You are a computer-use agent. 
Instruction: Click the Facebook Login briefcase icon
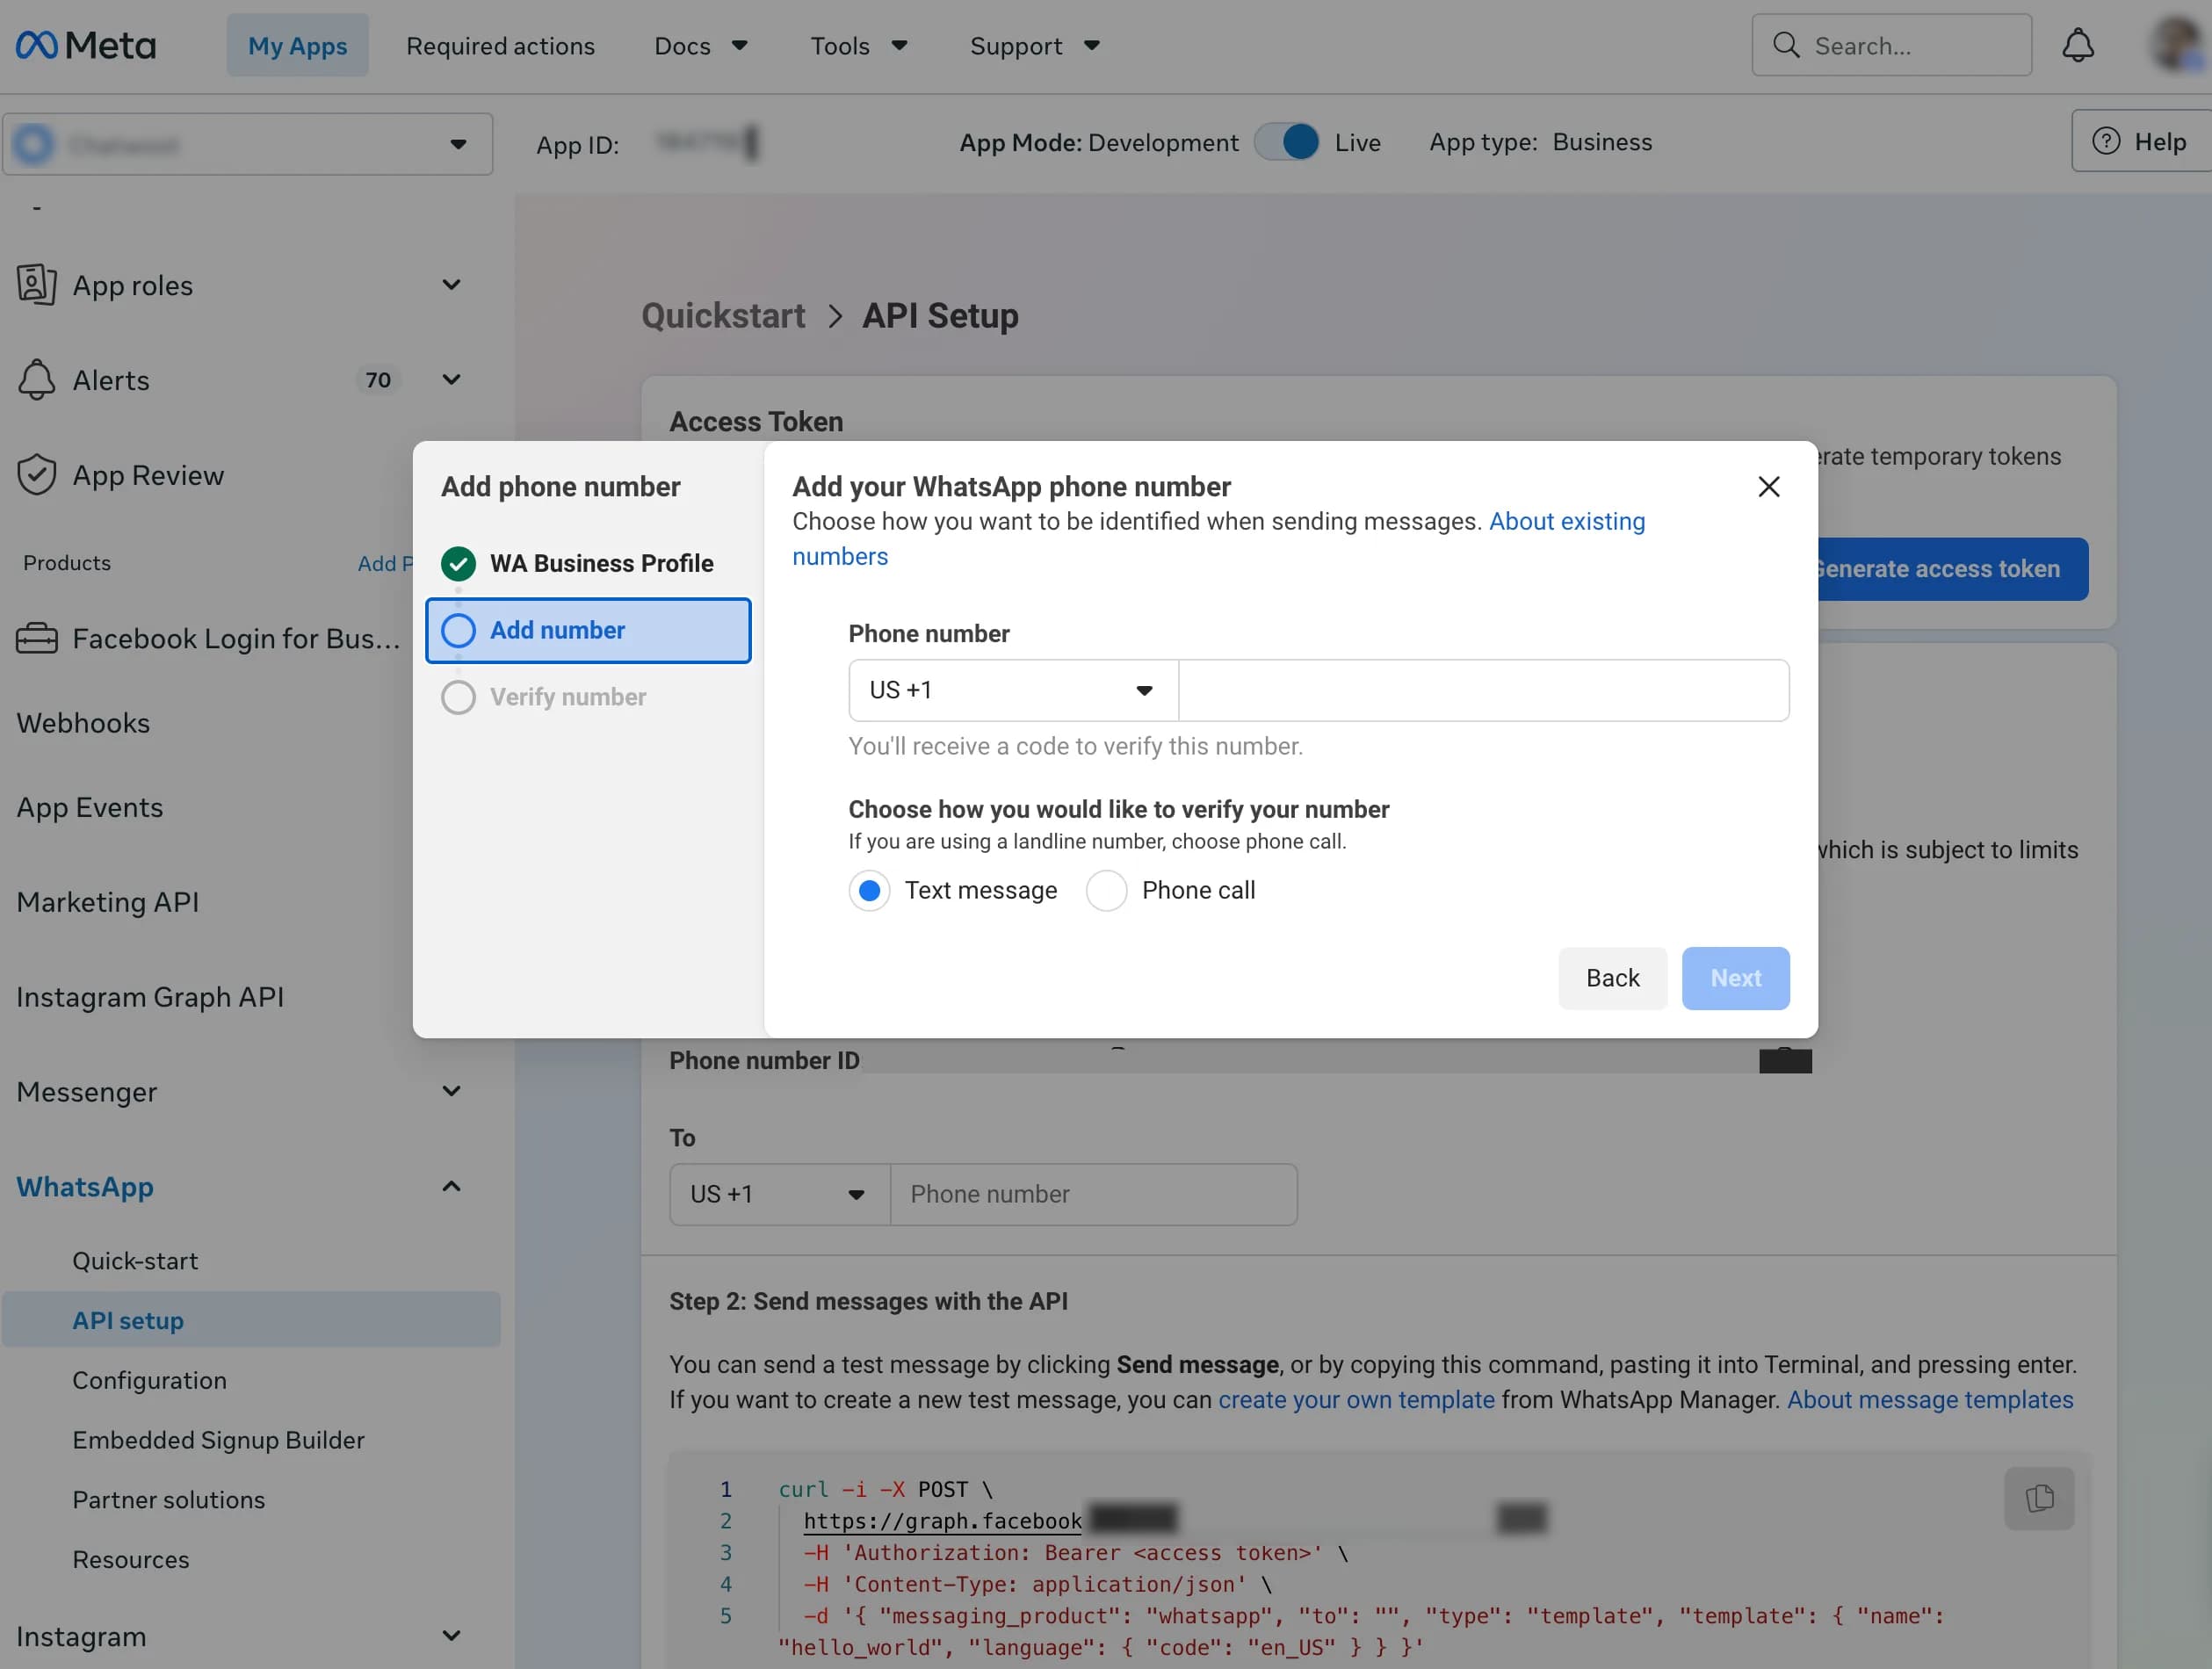click(36, 638)
